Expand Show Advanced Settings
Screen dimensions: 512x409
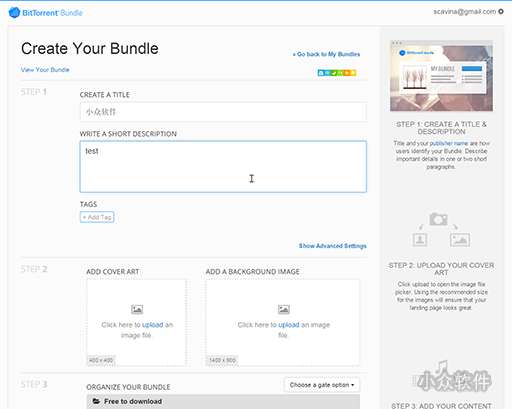(332, 246)
